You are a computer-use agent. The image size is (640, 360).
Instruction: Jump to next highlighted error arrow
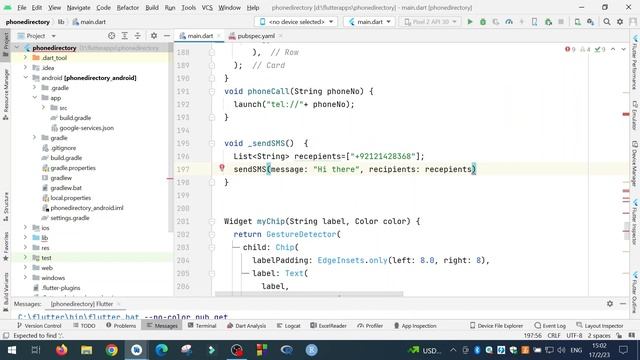[x=623, y=49]
